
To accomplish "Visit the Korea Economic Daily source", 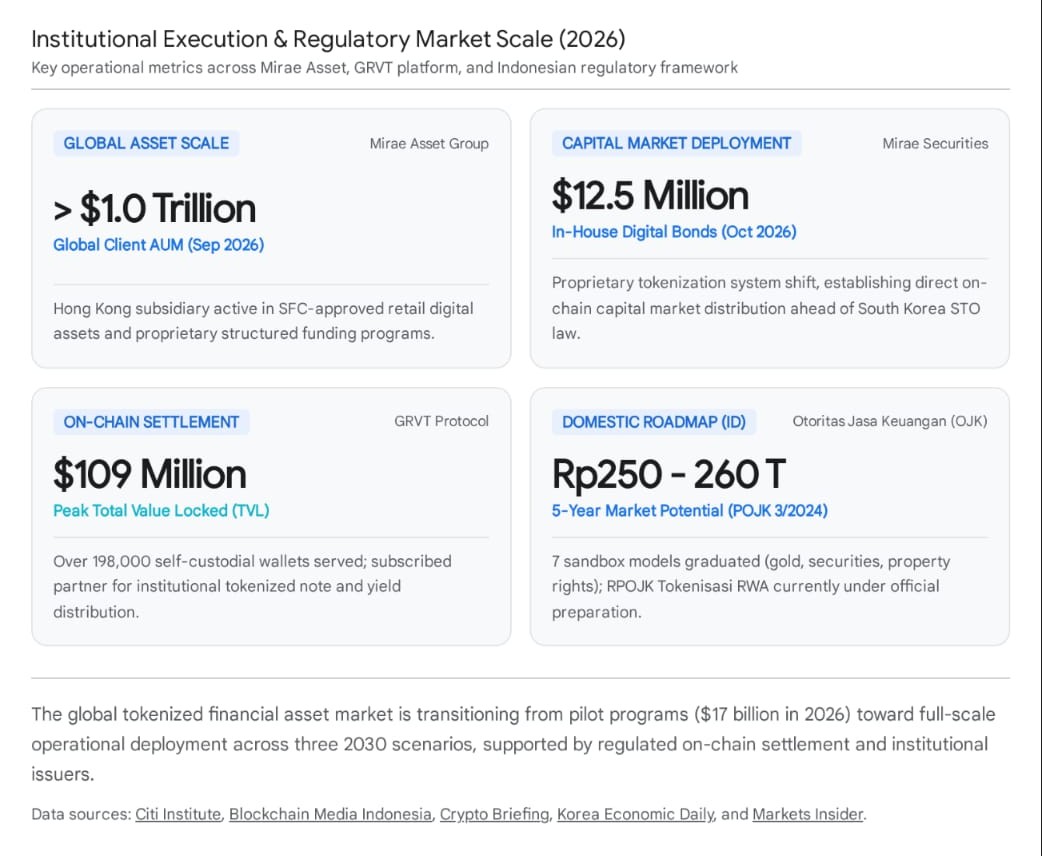I will tap(636, 814).
